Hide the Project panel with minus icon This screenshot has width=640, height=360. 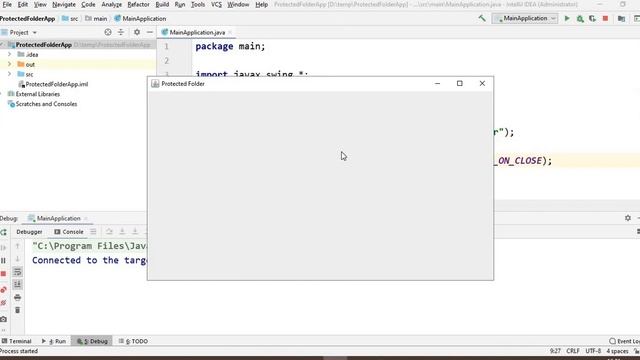[x=150, y=32]
